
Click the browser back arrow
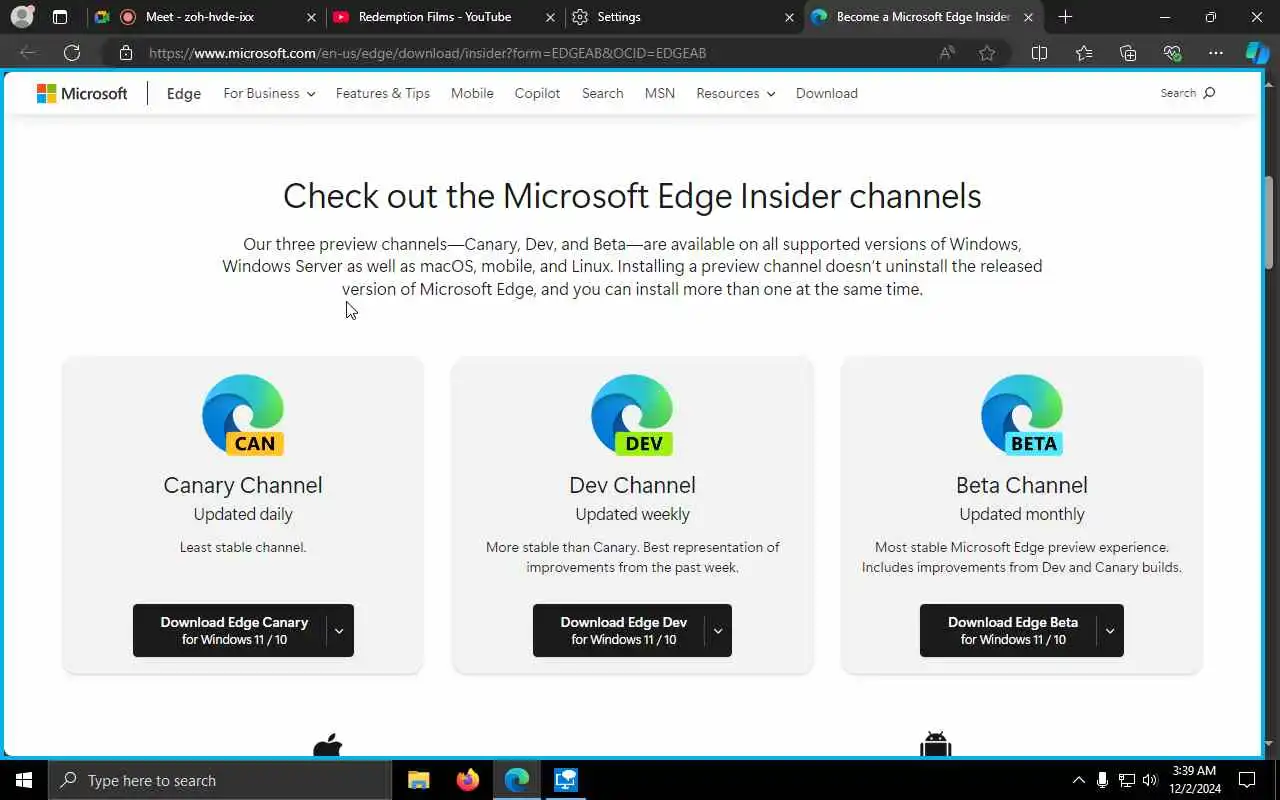tap(28, 53)
